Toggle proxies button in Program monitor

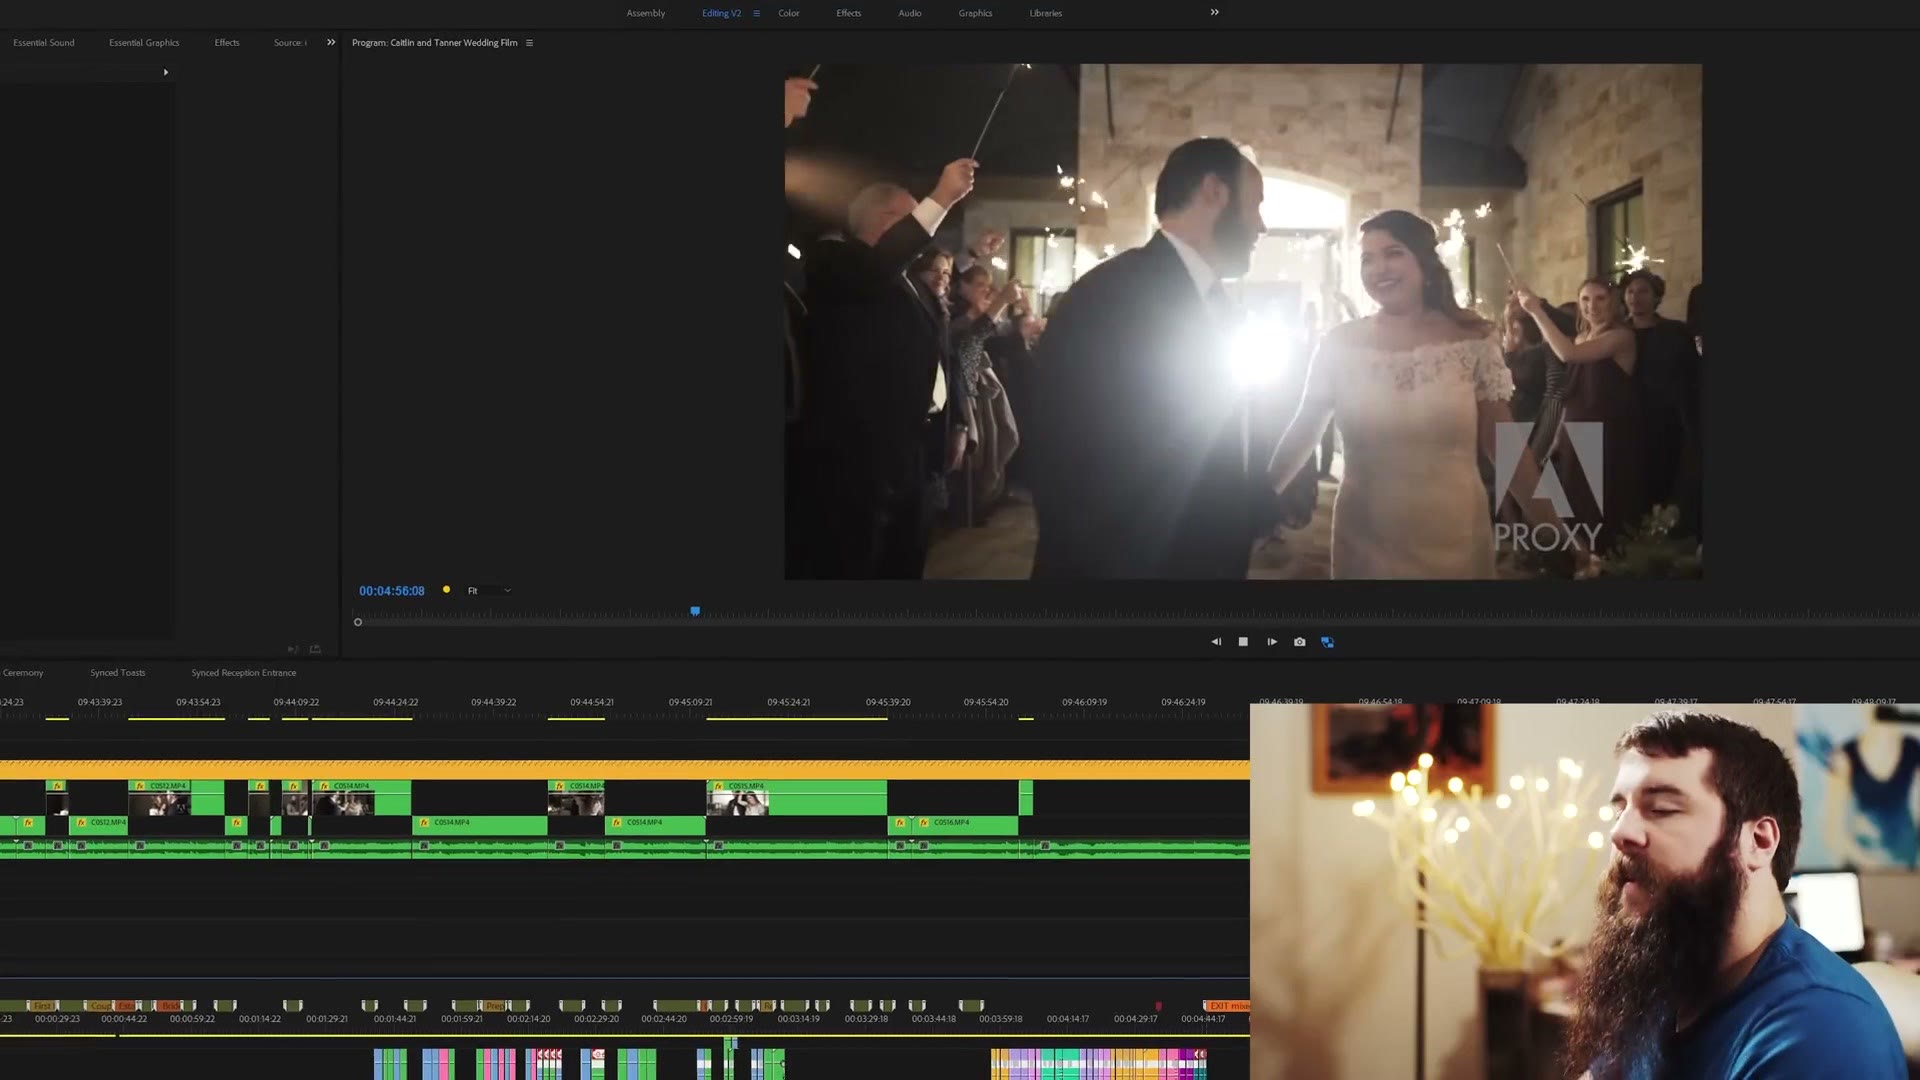tap(1327, 642)
